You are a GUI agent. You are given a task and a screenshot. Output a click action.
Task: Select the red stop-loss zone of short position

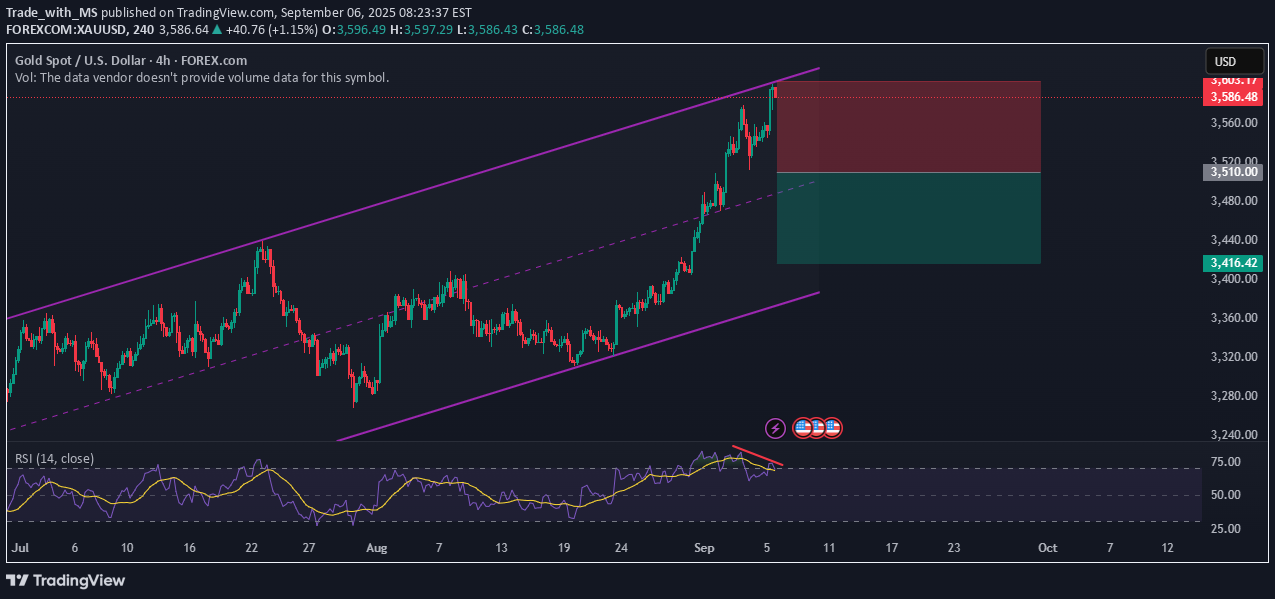click(x=908, y=127)
